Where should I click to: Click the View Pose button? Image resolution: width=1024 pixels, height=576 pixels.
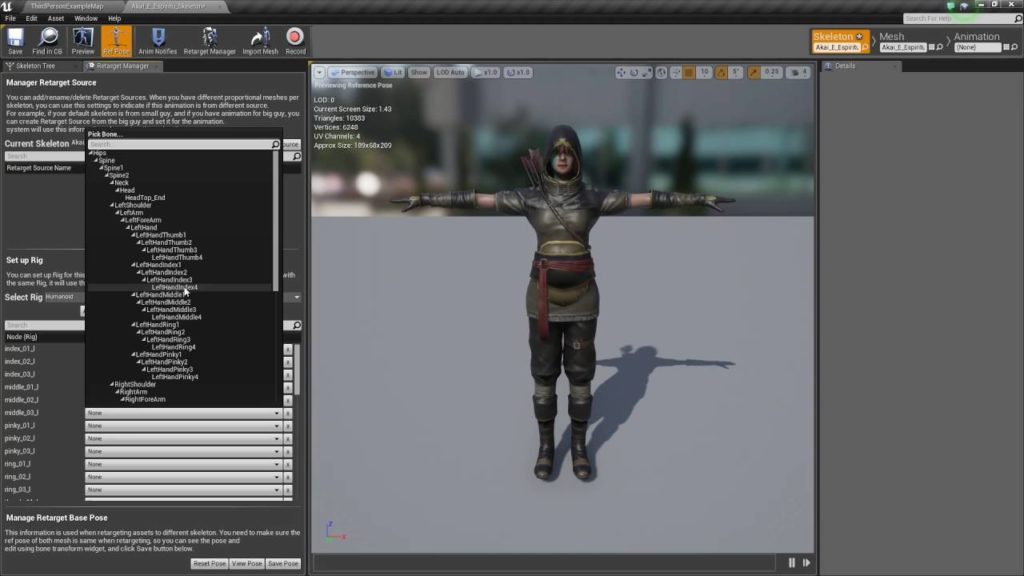pos(246,564)
